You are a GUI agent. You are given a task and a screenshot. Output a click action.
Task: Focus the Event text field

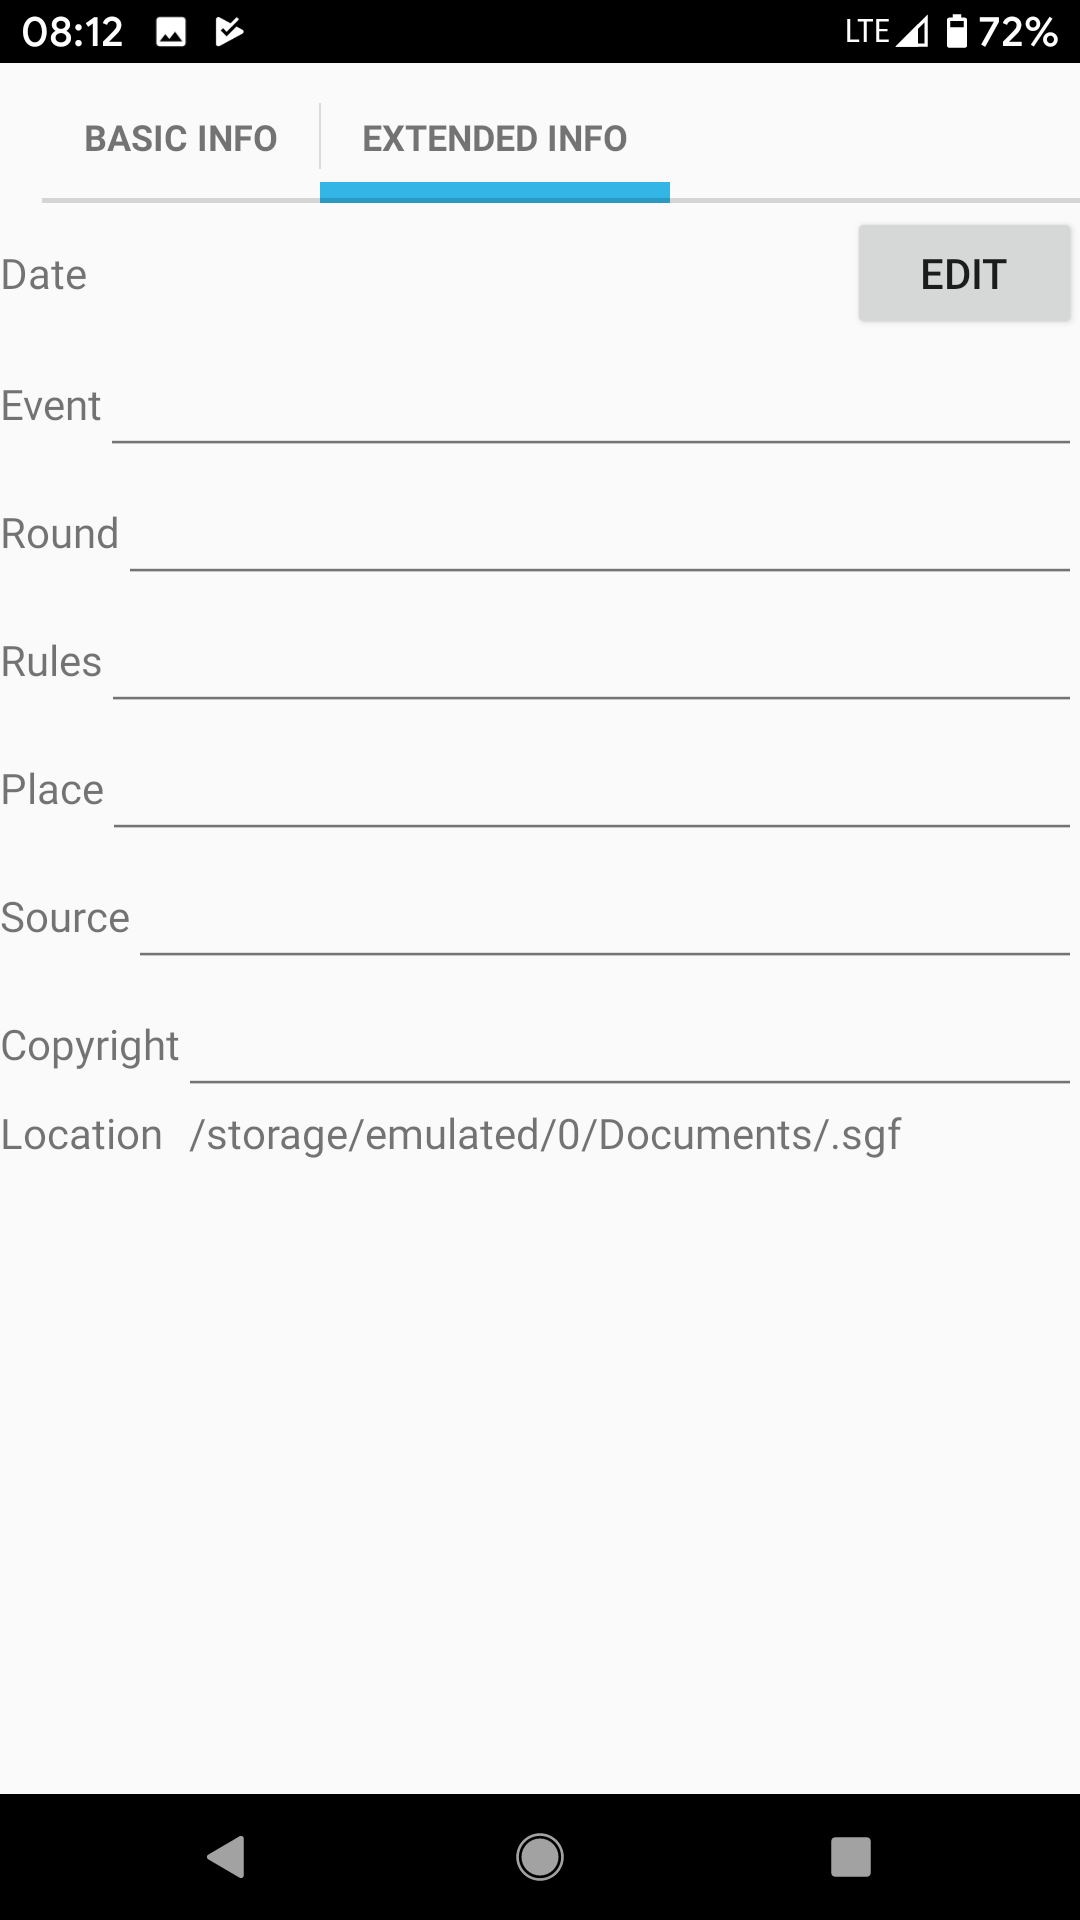coord(590,408)
